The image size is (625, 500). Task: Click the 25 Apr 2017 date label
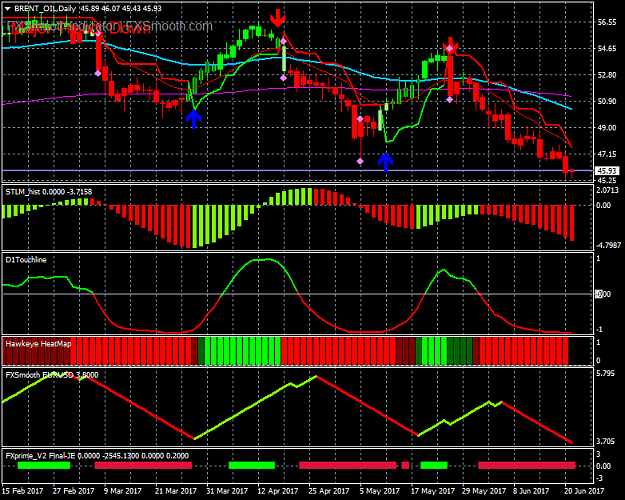tap(329, 491)
